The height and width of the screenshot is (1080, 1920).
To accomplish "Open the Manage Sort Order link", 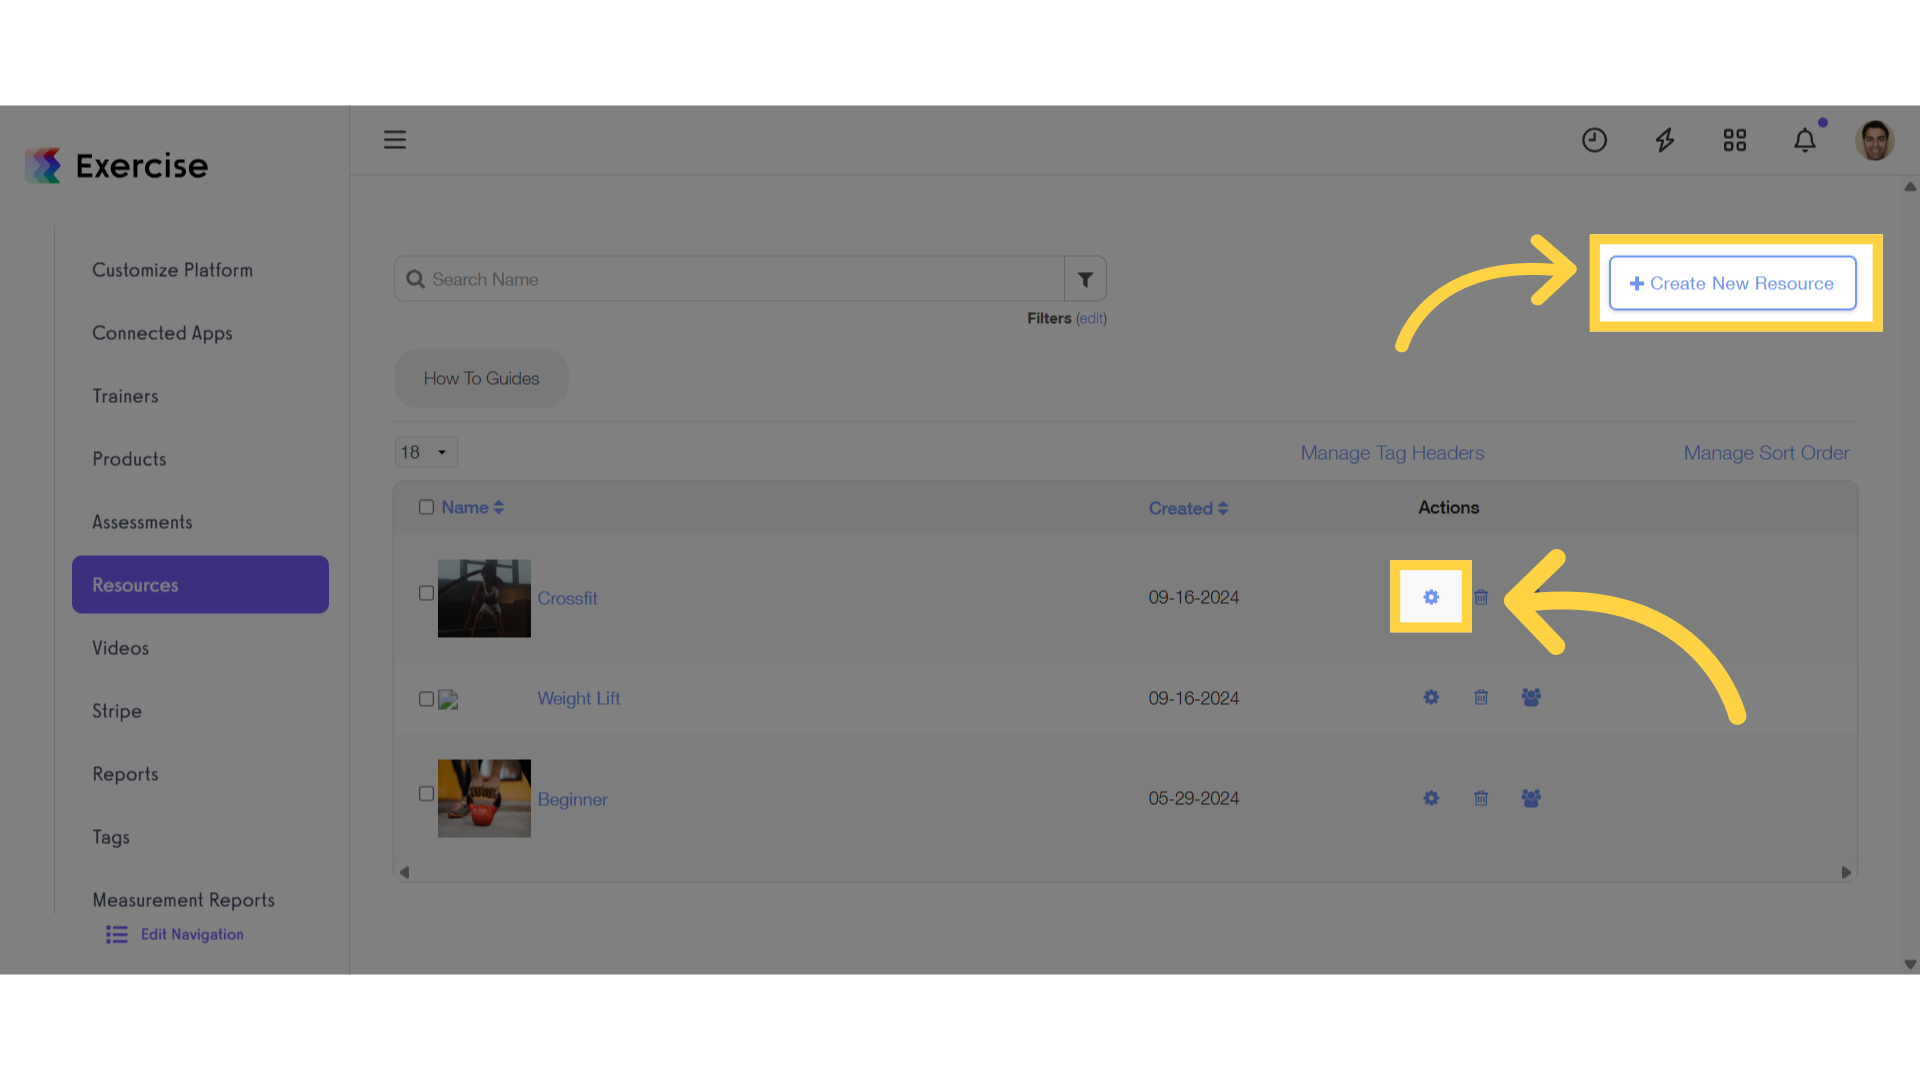I will click(1766, 453).
